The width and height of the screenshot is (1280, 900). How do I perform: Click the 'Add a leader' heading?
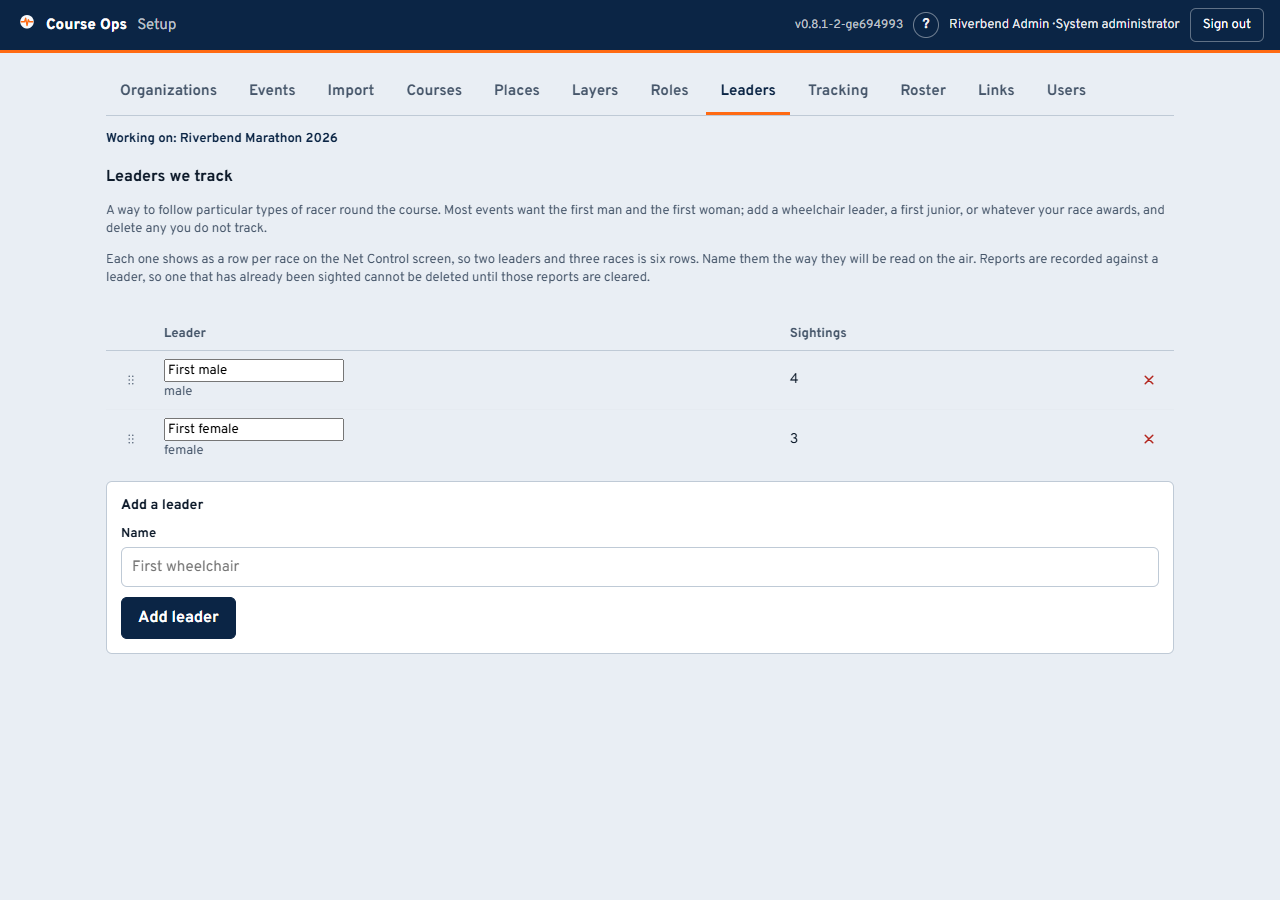pos(162,505)
